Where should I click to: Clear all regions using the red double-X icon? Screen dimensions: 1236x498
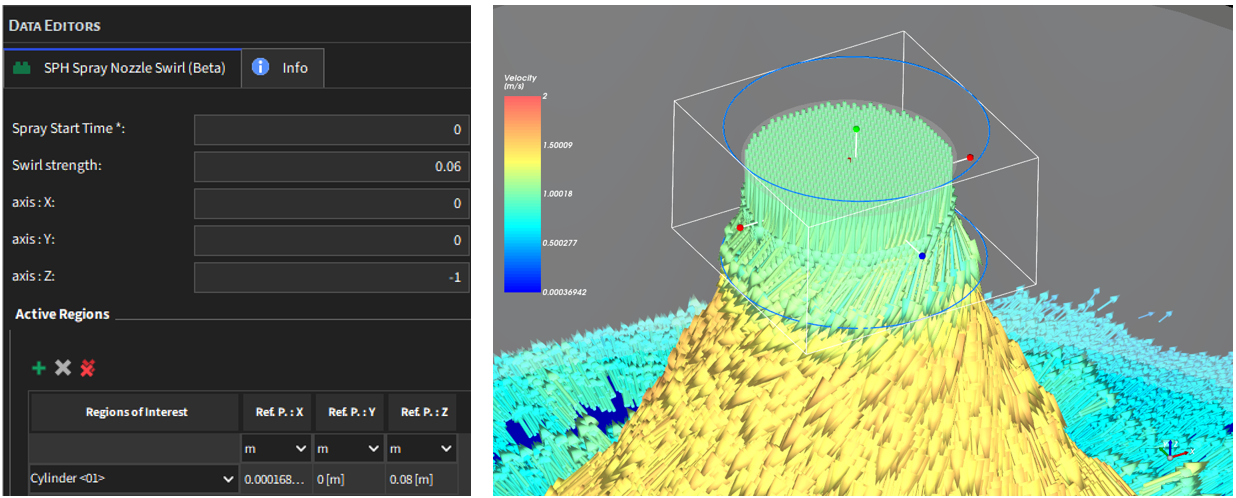[x=88, y=368]
